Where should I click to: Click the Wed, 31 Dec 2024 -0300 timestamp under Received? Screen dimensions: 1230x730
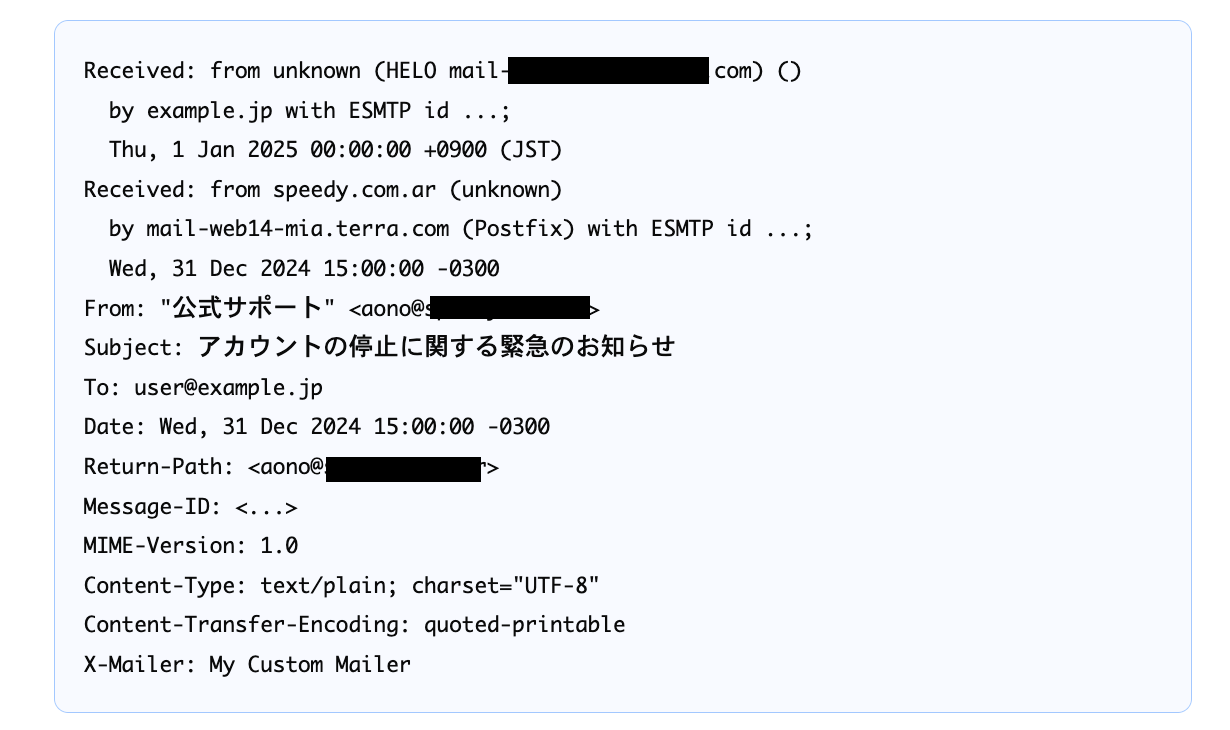(304, 269)
